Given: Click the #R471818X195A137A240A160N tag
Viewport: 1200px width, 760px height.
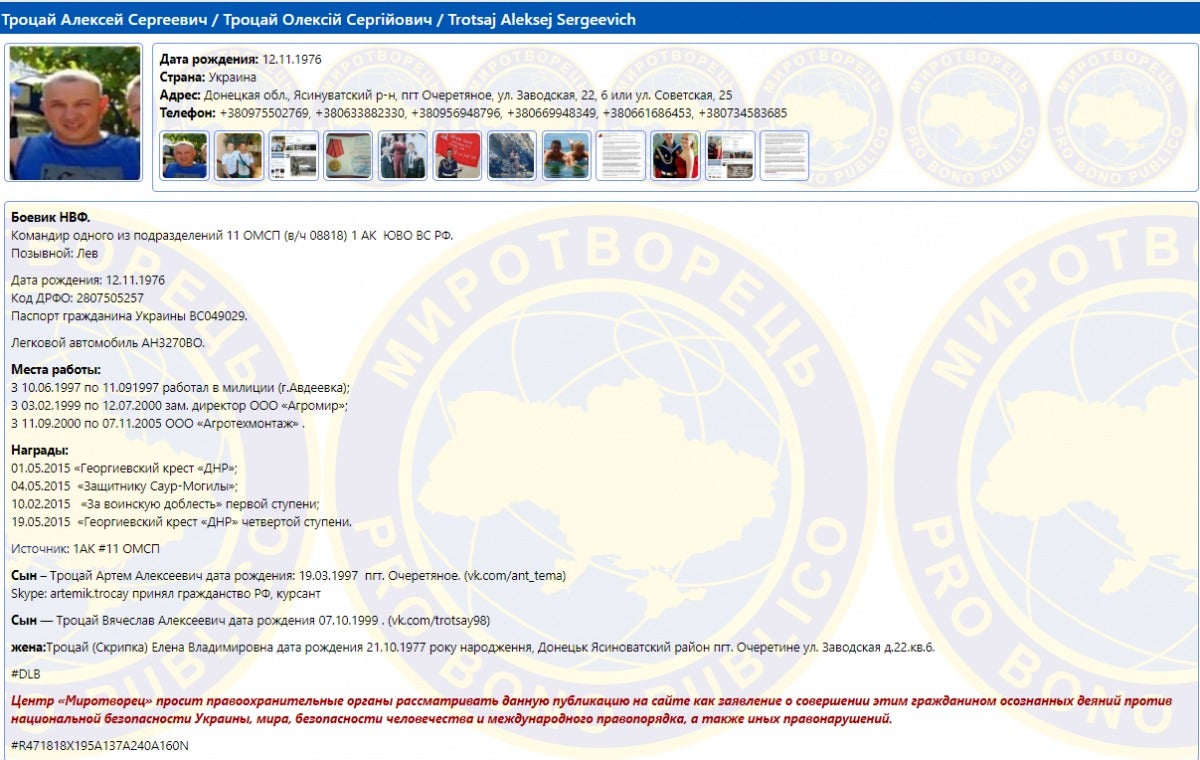Looking at the screenshot, I should (x=99, y=746).
